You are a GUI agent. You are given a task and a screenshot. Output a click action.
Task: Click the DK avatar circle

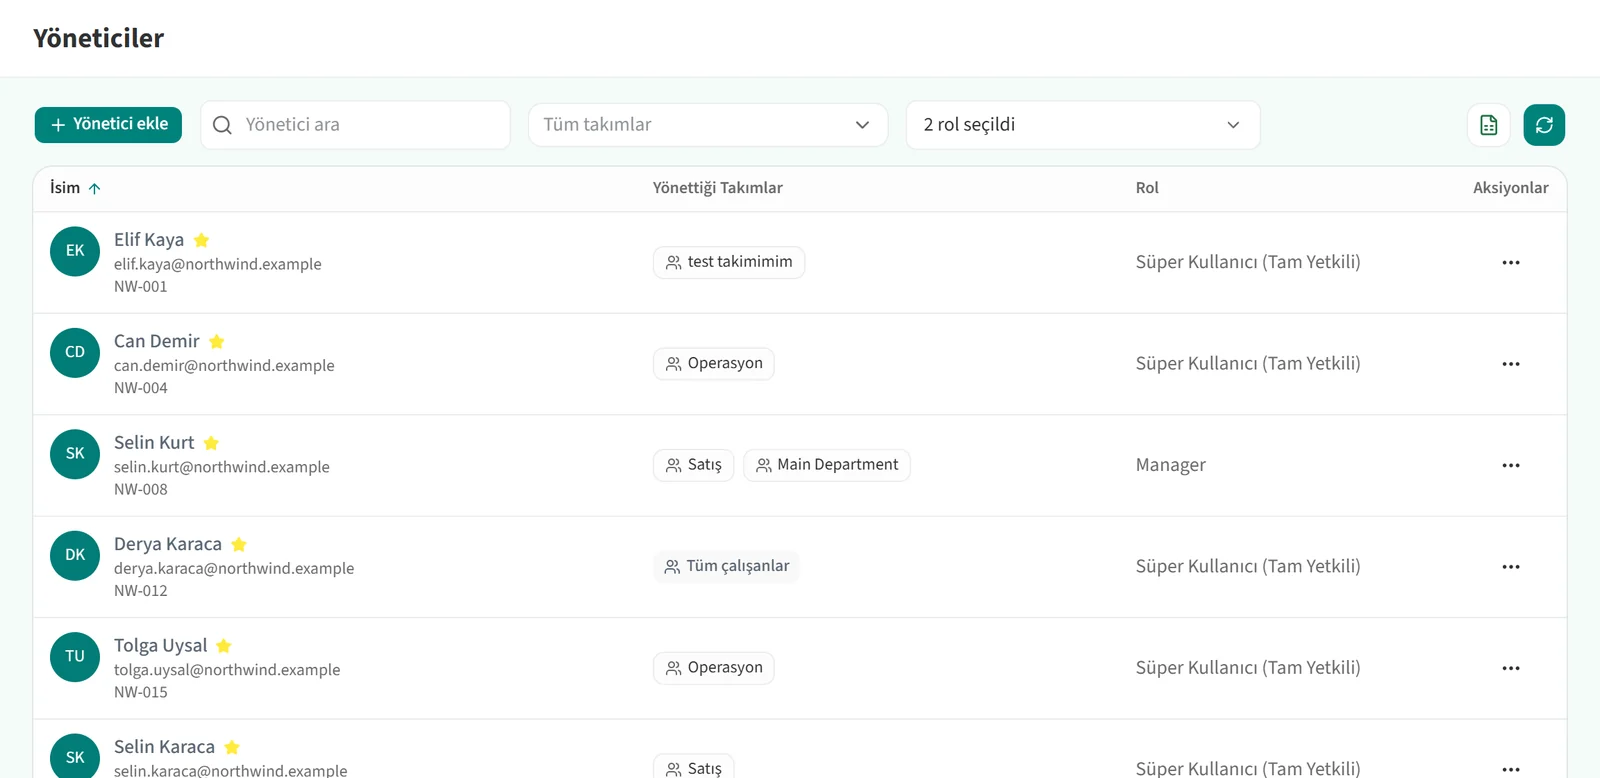[75, 555]
